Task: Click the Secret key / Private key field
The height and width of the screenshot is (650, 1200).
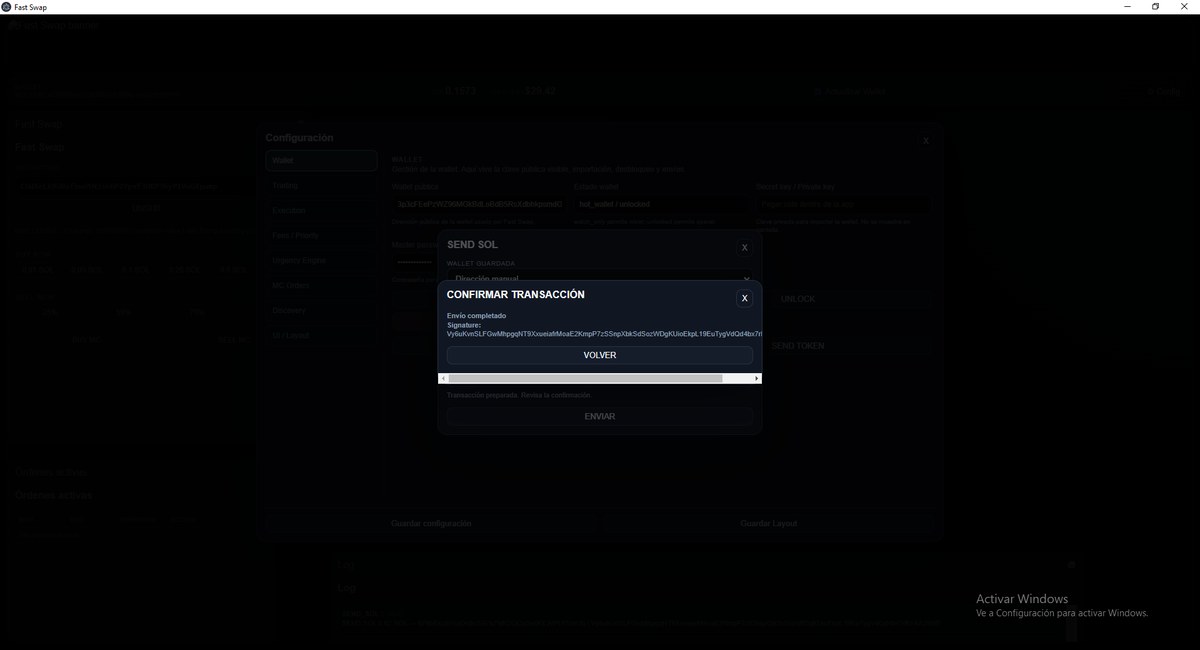Action: (843, 204)
